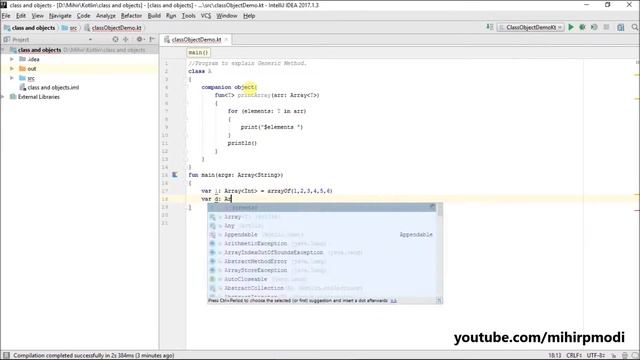Open the Analyze menu
This screenshot has width=640, height=360.
tap(106, 16)
